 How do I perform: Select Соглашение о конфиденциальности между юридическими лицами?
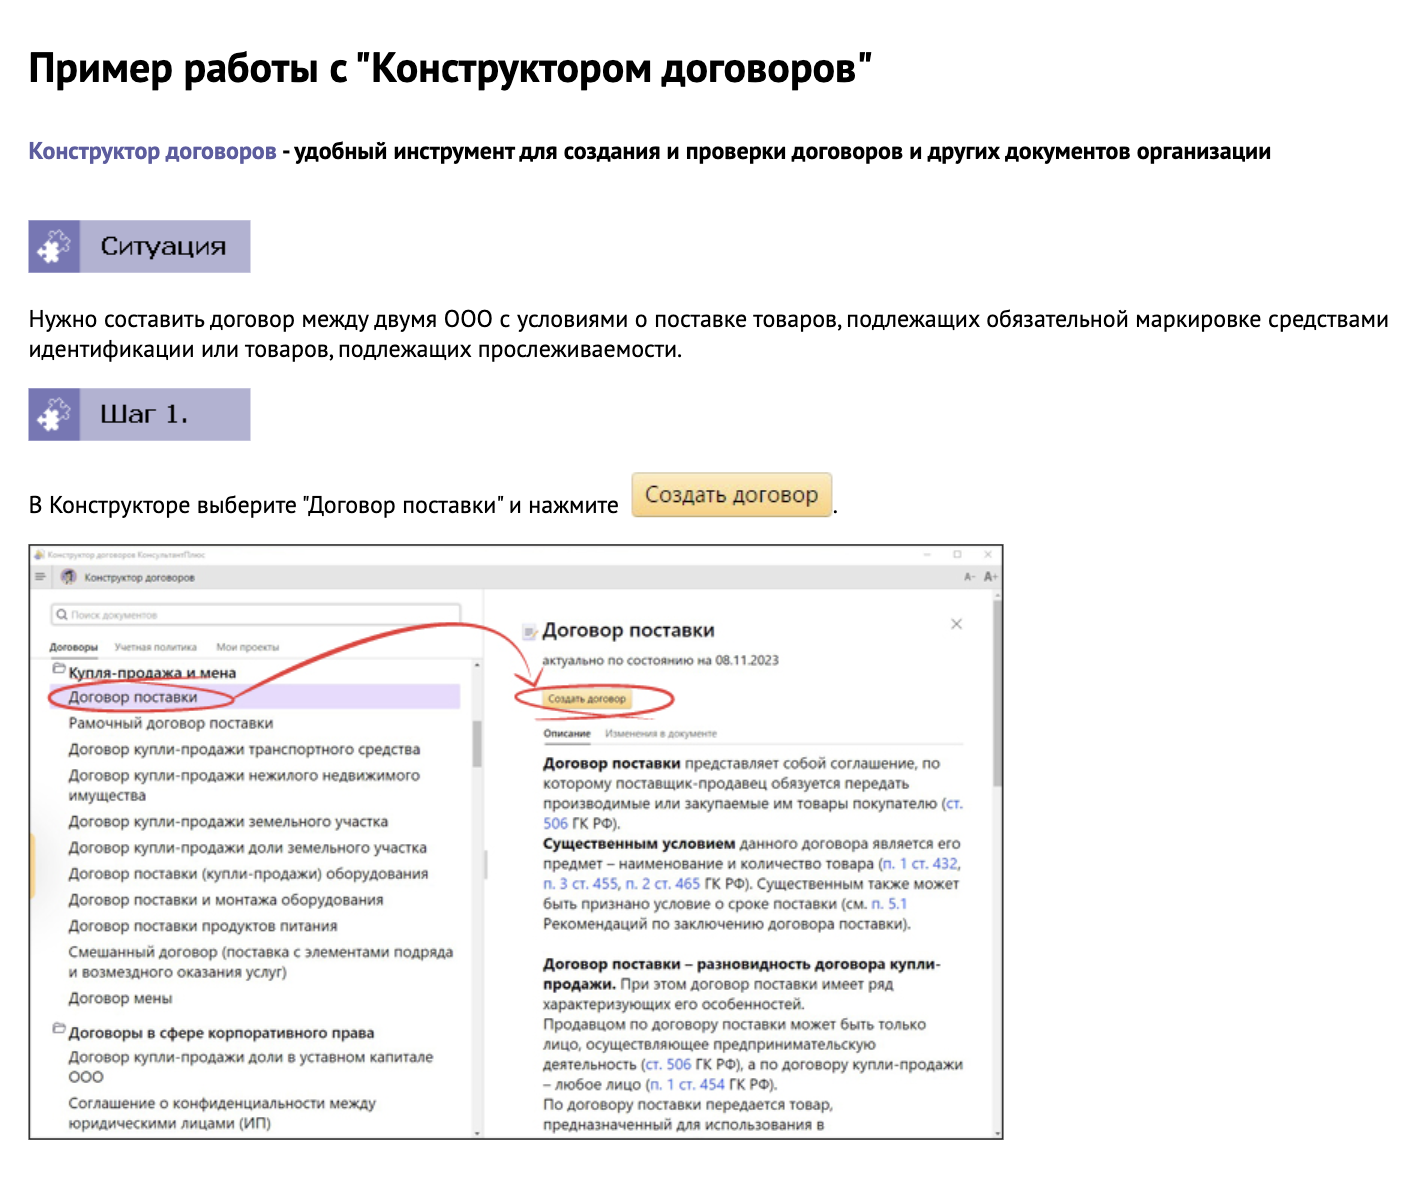click(222, 1113)
